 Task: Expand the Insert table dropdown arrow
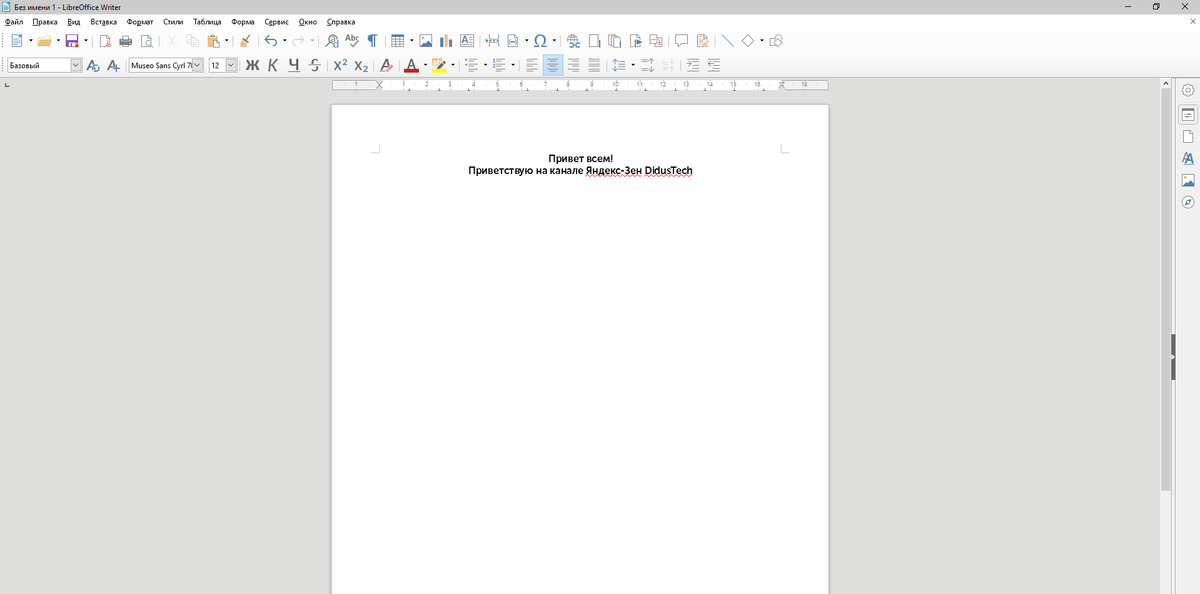click(x=411, y=41)
